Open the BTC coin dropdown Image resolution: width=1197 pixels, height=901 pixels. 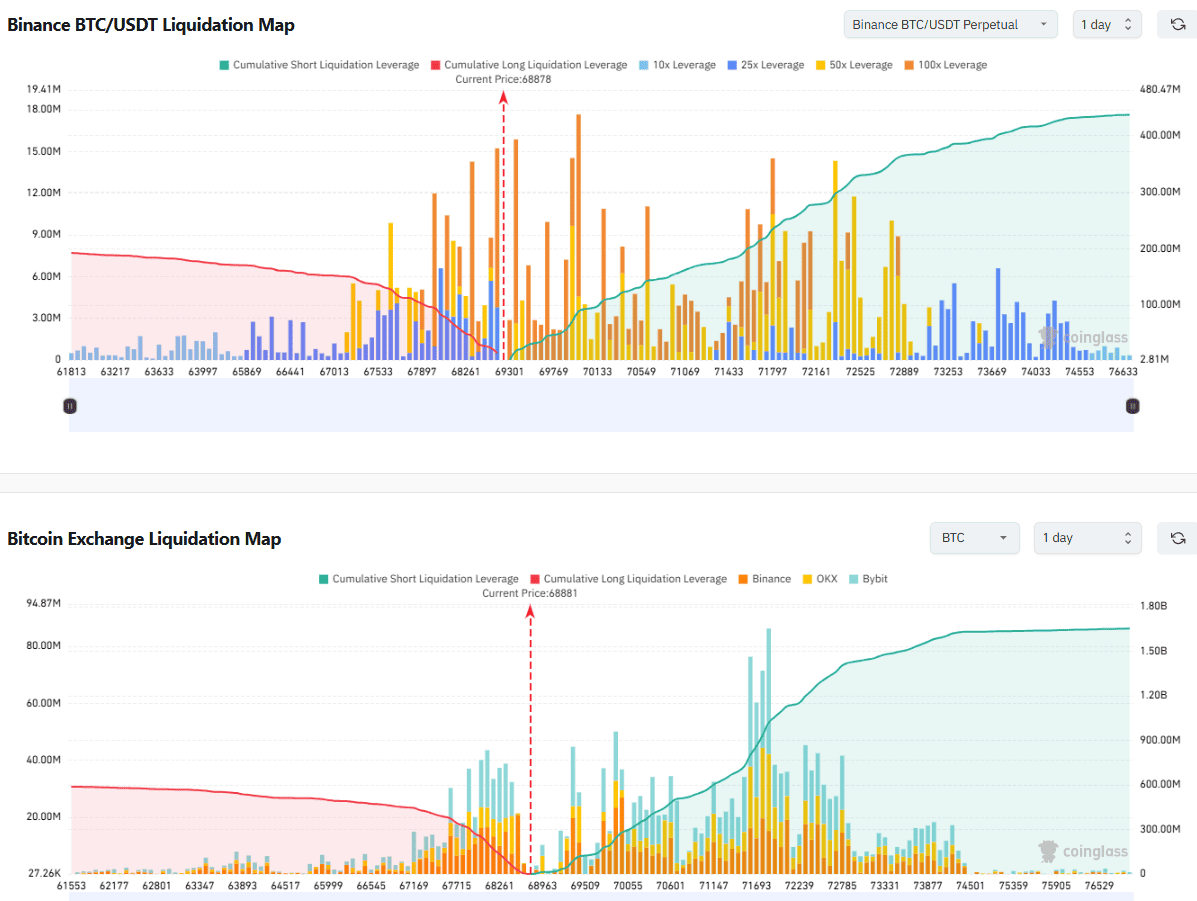974,538
